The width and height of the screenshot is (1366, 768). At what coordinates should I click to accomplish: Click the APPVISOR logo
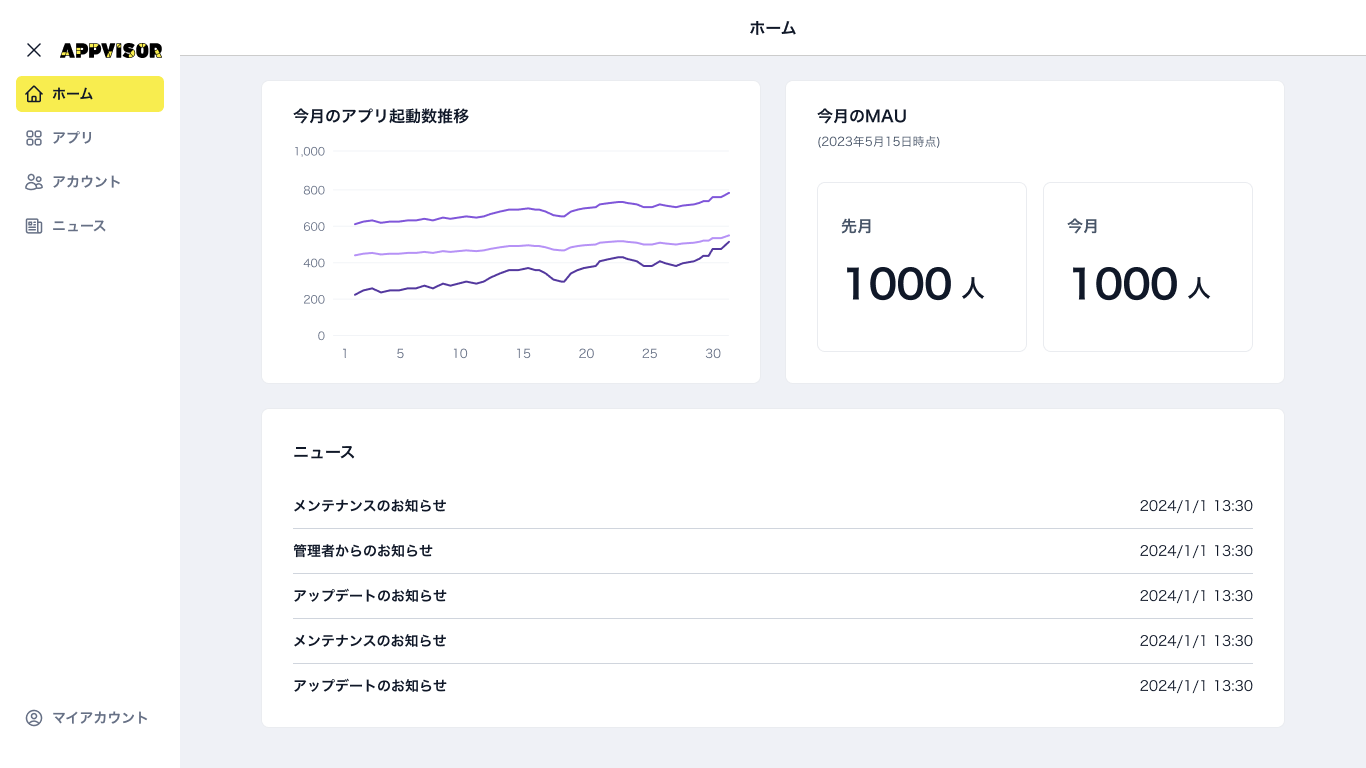click(x=110, y=50)
